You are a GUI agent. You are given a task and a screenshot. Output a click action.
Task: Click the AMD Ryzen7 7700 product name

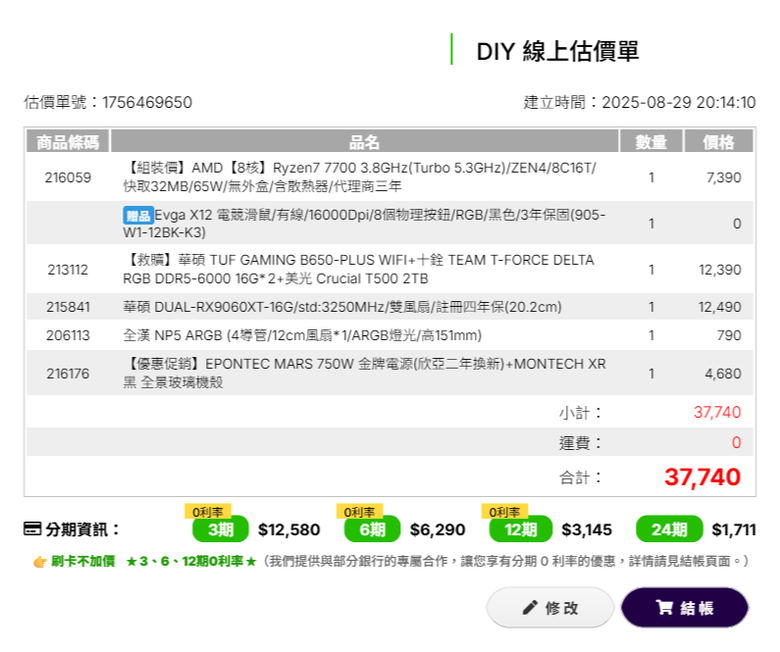click(x=360, y=177)
